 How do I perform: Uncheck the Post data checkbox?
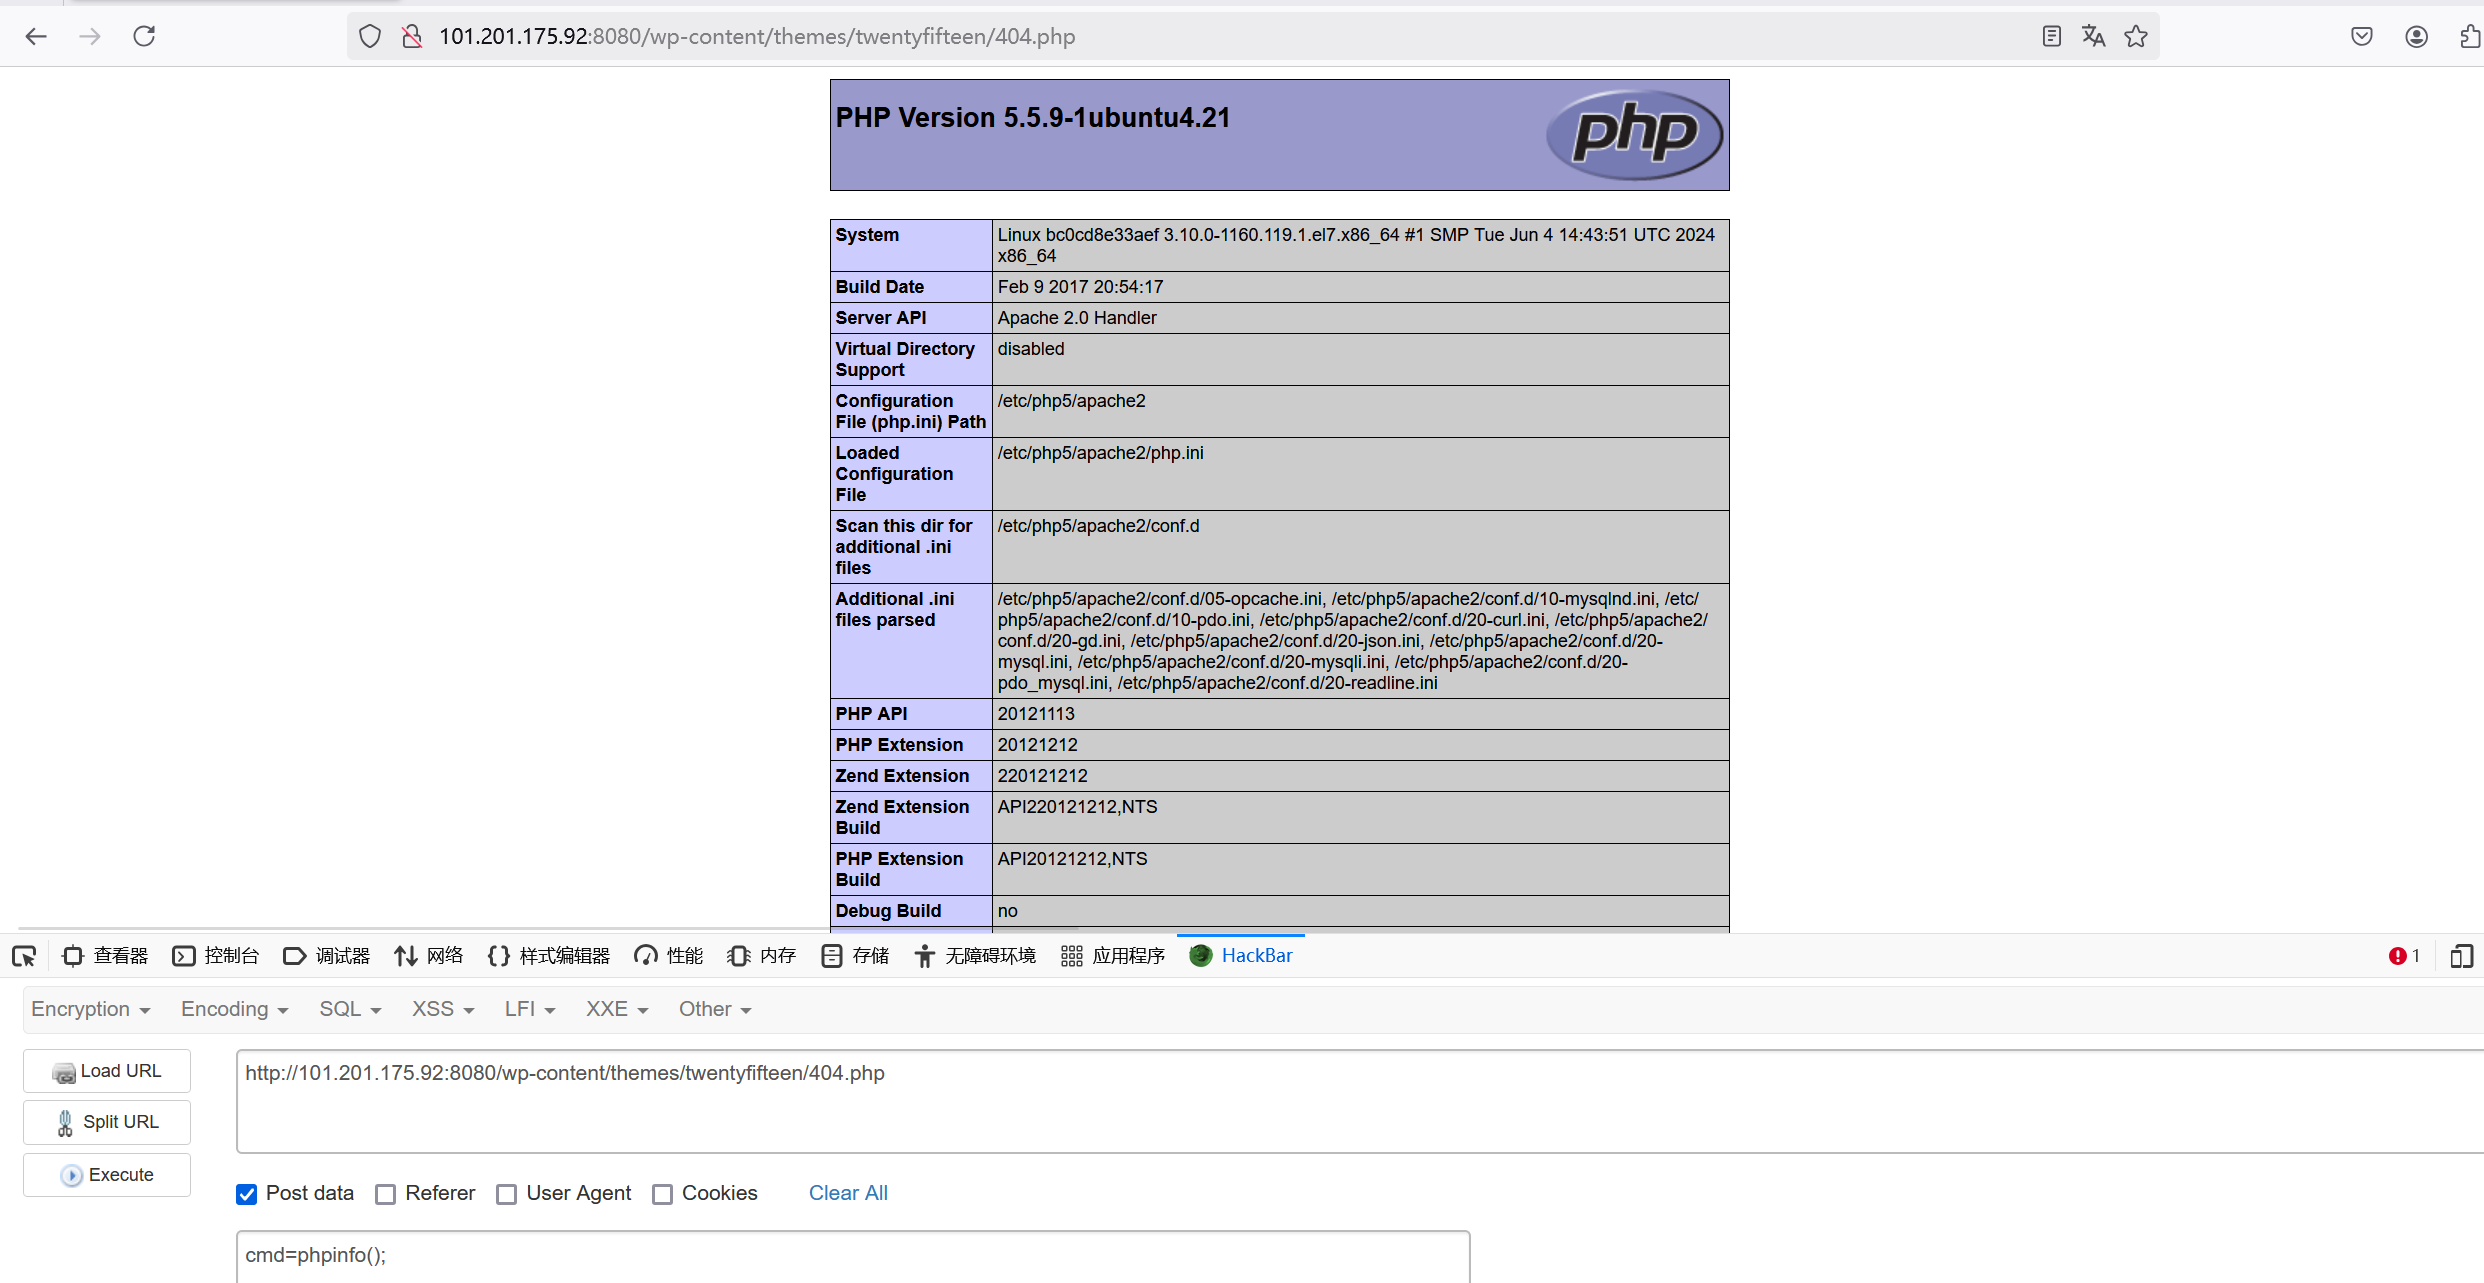coord(247,1194)
